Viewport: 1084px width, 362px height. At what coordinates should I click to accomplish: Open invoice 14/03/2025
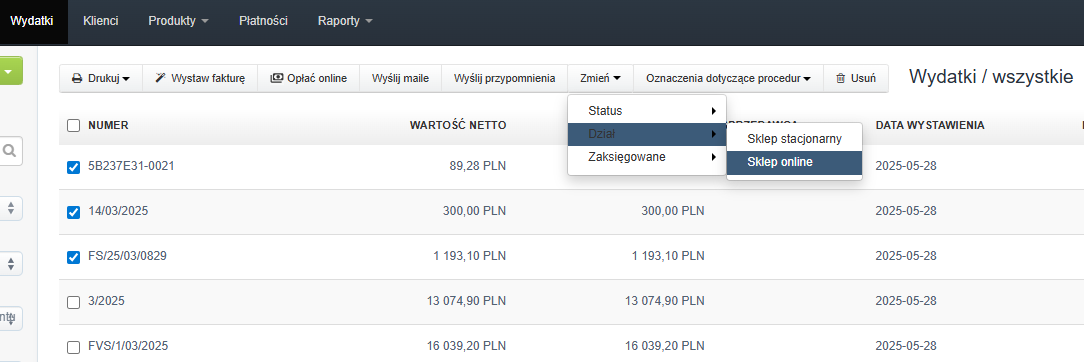click(118, 211)
